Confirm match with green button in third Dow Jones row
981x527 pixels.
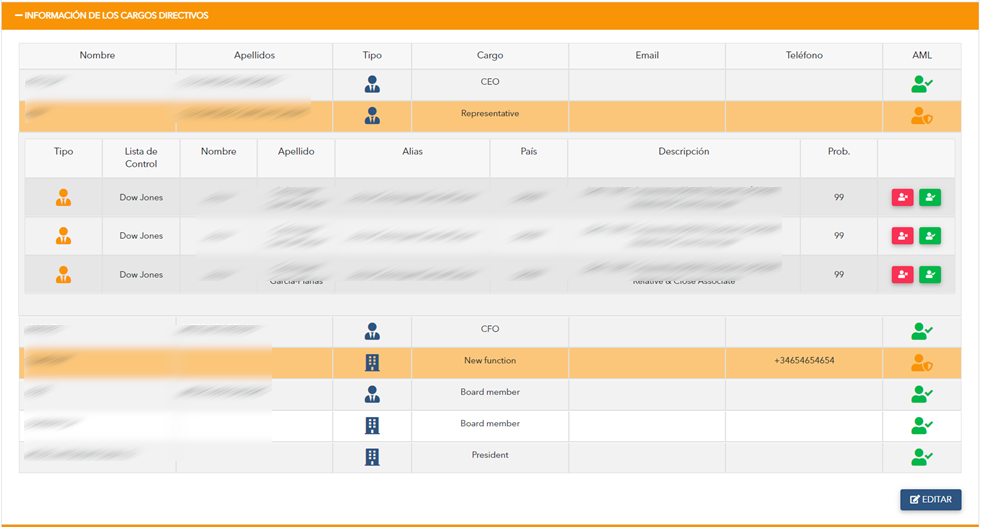[930, 275]
